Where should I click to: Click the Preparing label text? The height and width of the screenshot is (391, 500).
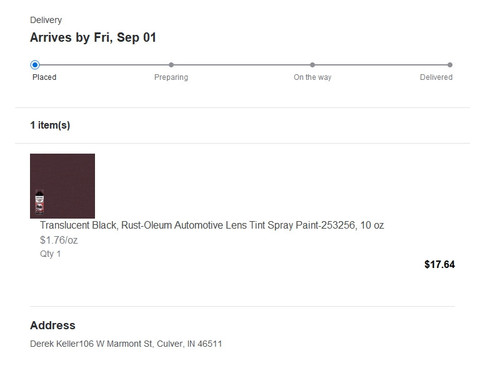[x=171, y=77]
